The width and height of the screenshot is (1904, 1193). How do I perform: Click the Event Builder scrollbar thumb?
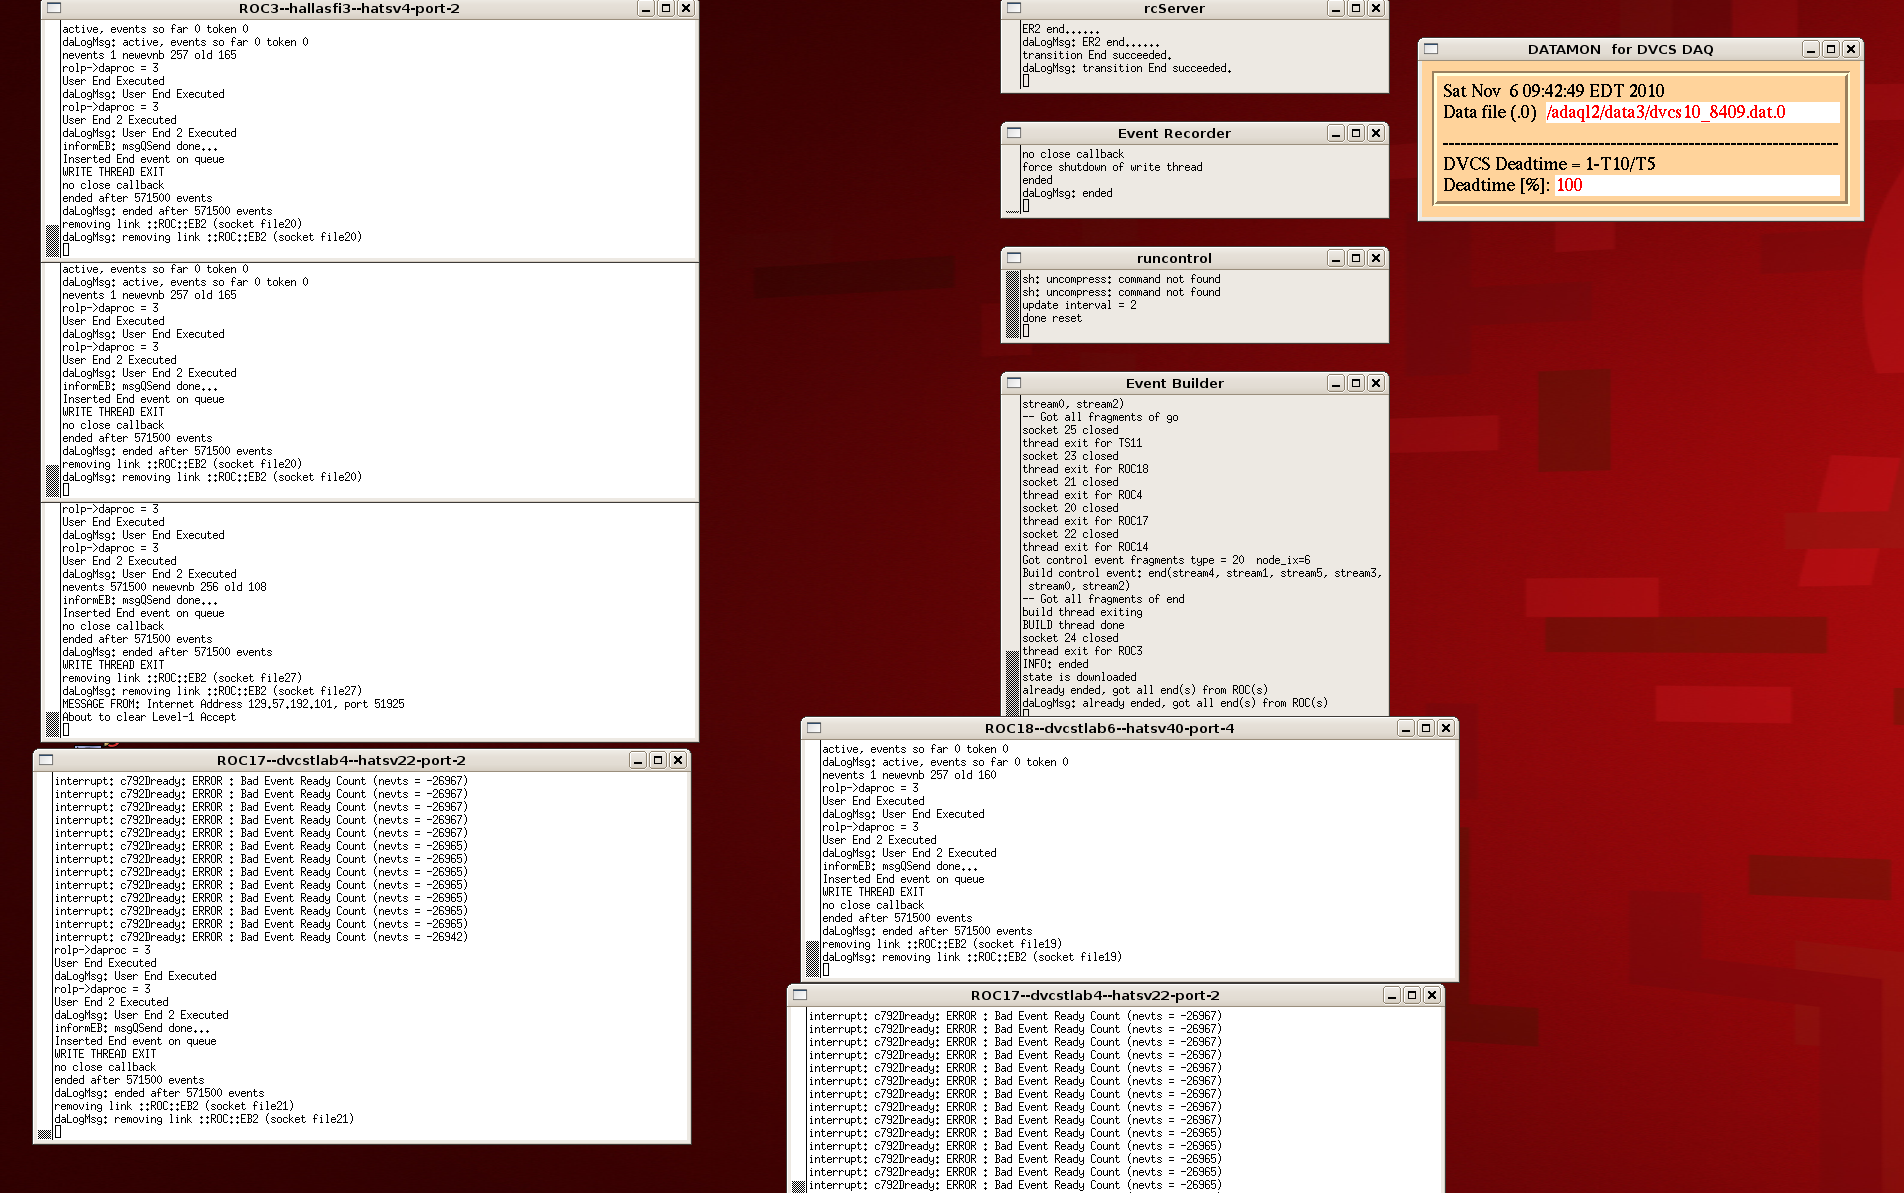[1012, 683]
